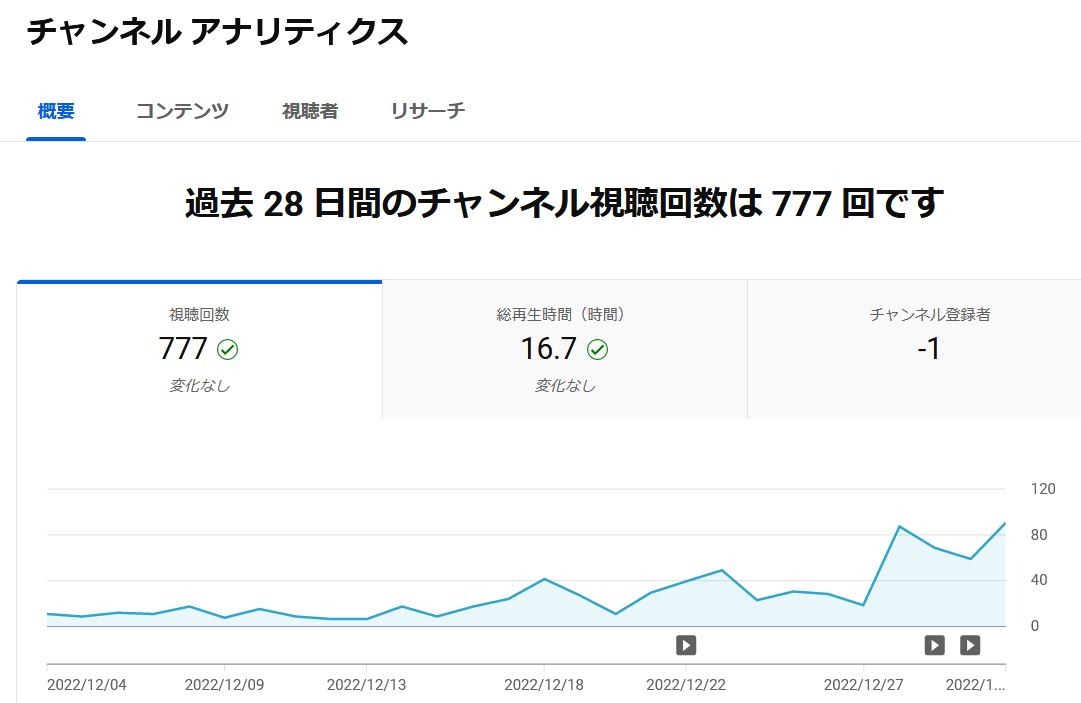Click the 2022/12/04 date label
Screen dimensions: 1081x703
click(87, 685)
